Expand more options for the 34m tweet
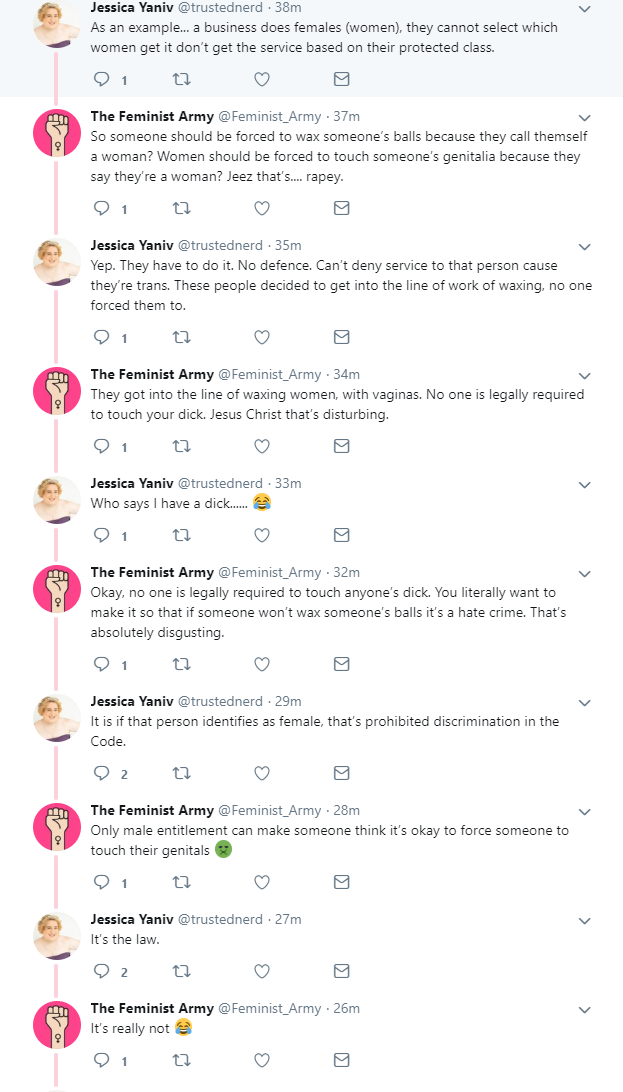This screenshot has height=1092, width=623. point(585,375)
